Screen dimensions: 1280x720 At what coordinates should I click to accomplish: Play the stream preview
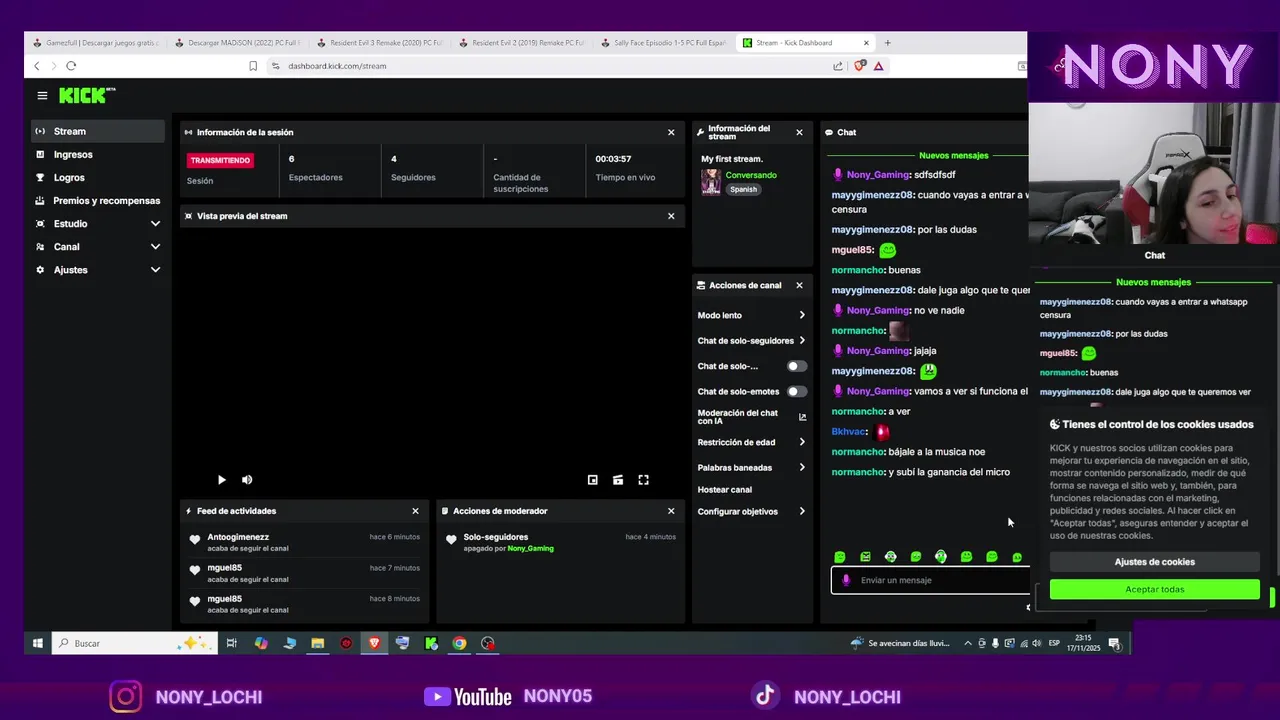pos(221,480)
